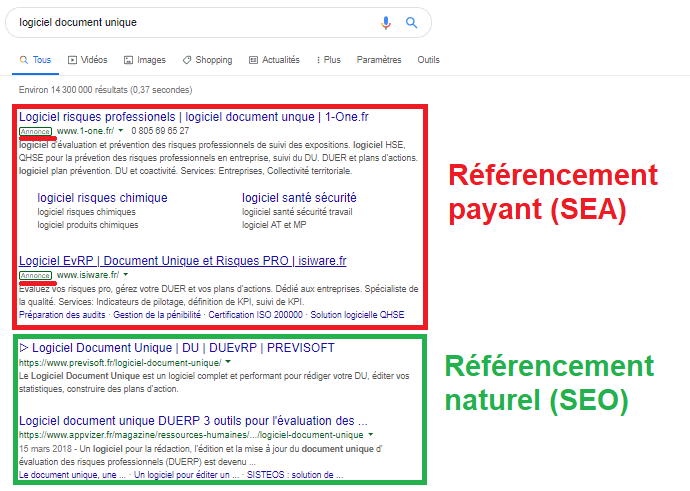This screenshot has width=690, height=491.
Task: Expand dropdown arrow beside the previsoft.fr URL
Action: (x=229, y=362)
